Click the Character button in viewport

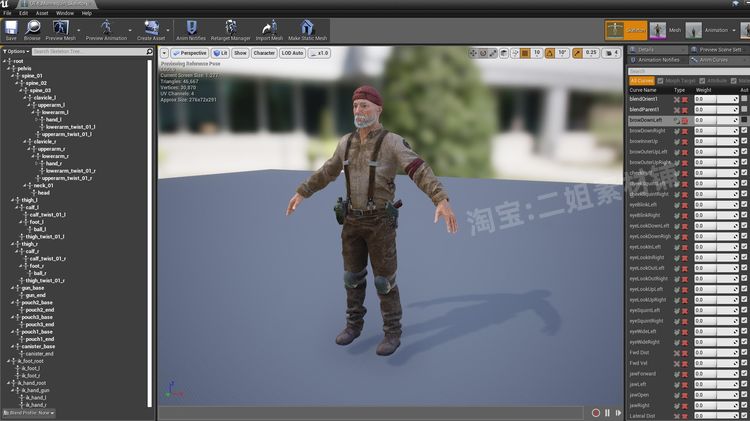264,53
